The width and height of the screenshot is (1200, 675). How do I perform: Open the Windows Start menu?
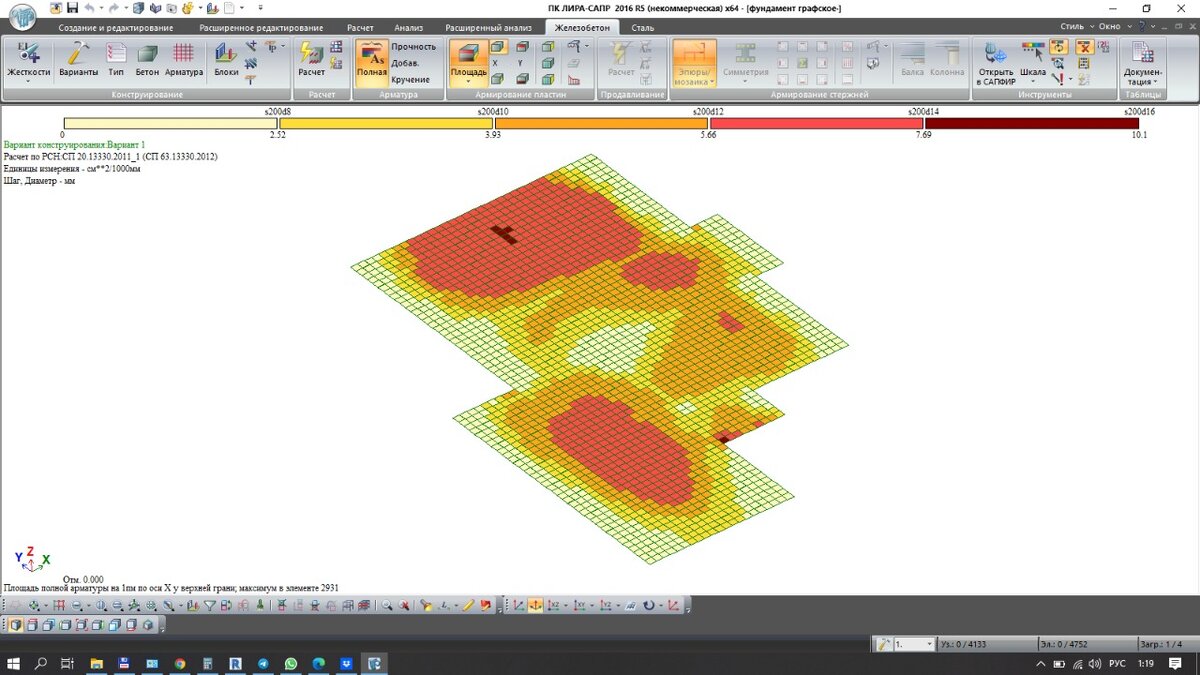coord(14,664)
